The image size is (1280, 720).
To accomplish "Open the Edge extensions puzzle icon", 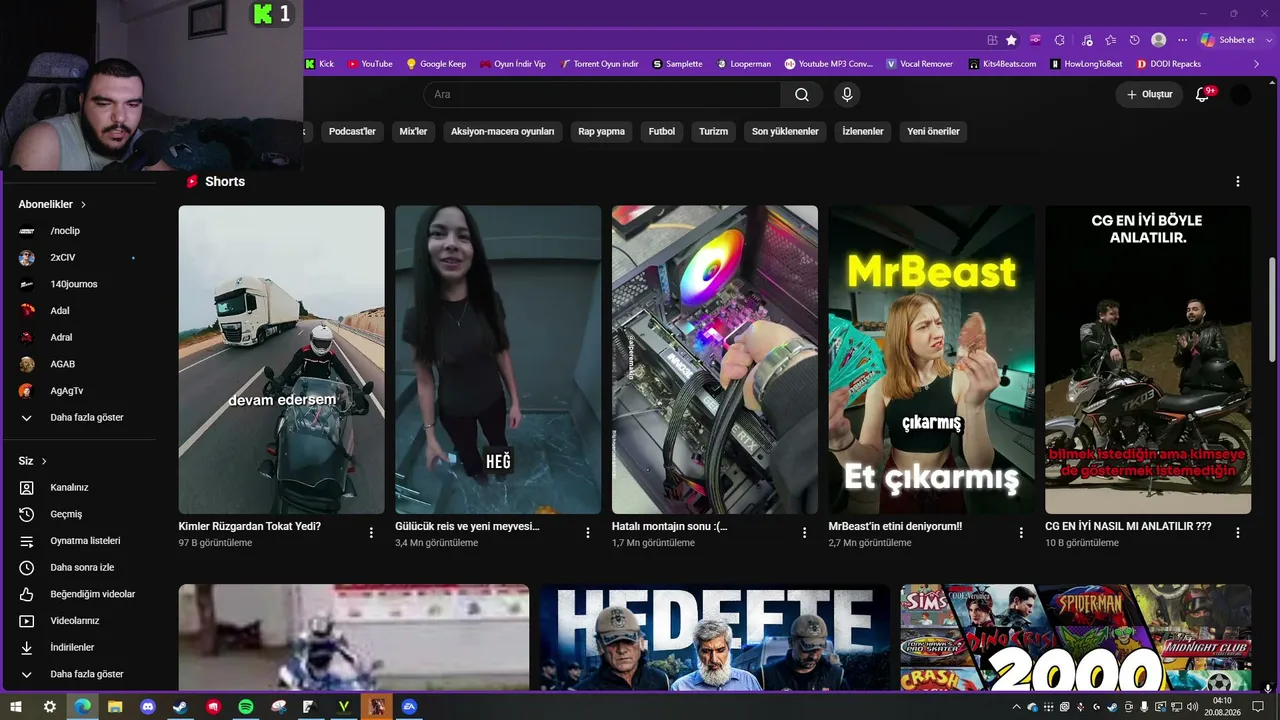I will 1060,40.
